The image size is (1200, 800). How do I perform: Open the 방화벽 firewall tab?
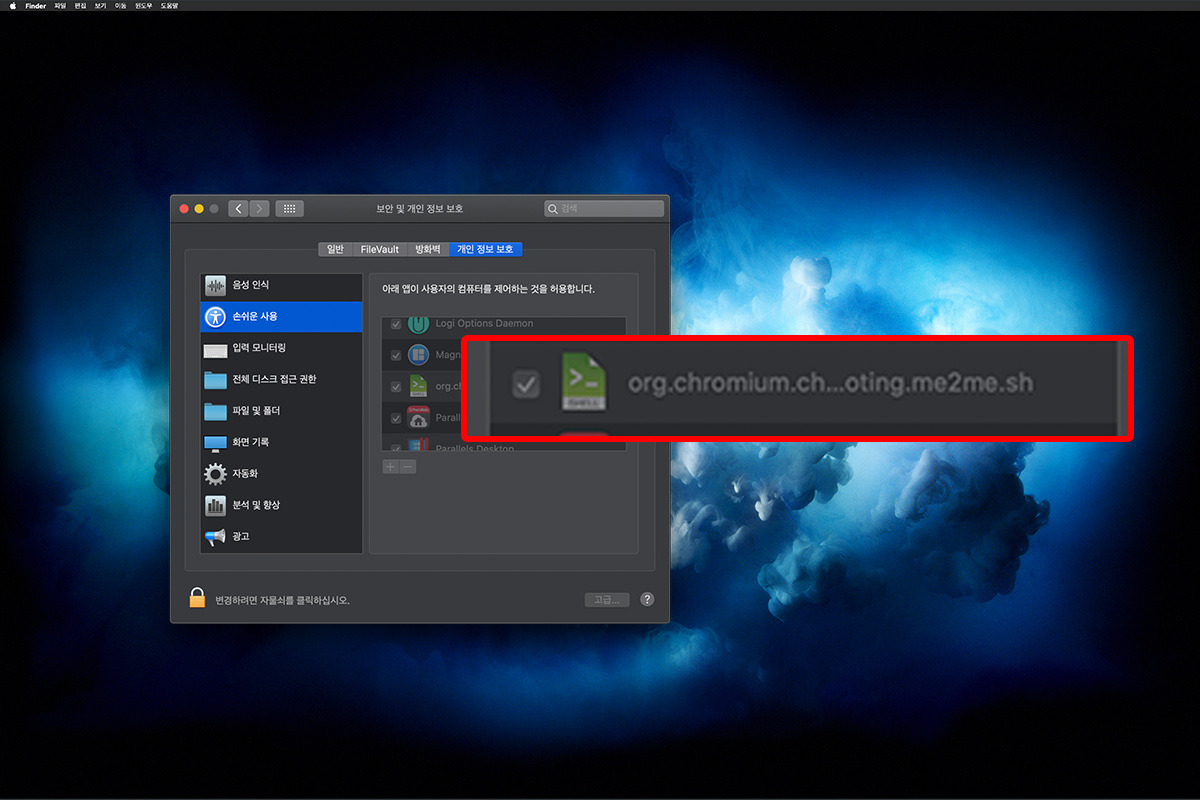[x=429, y=249]
